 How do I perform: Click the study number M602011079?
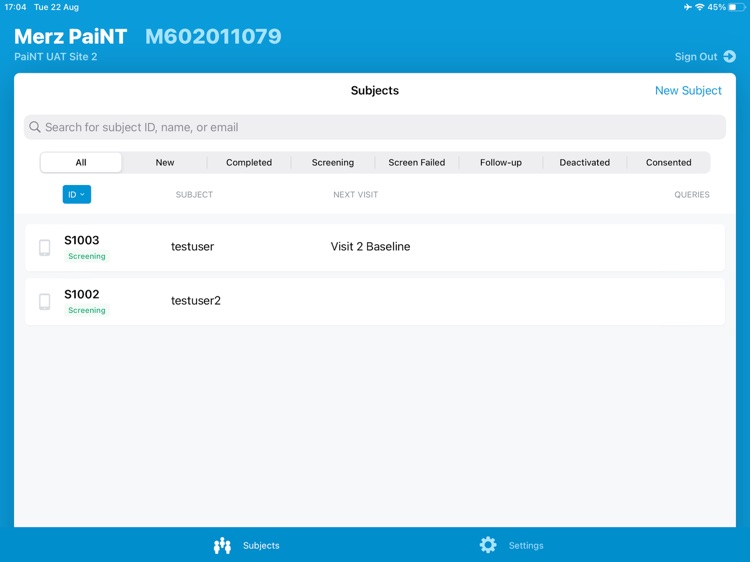click(x=213, y=36)
